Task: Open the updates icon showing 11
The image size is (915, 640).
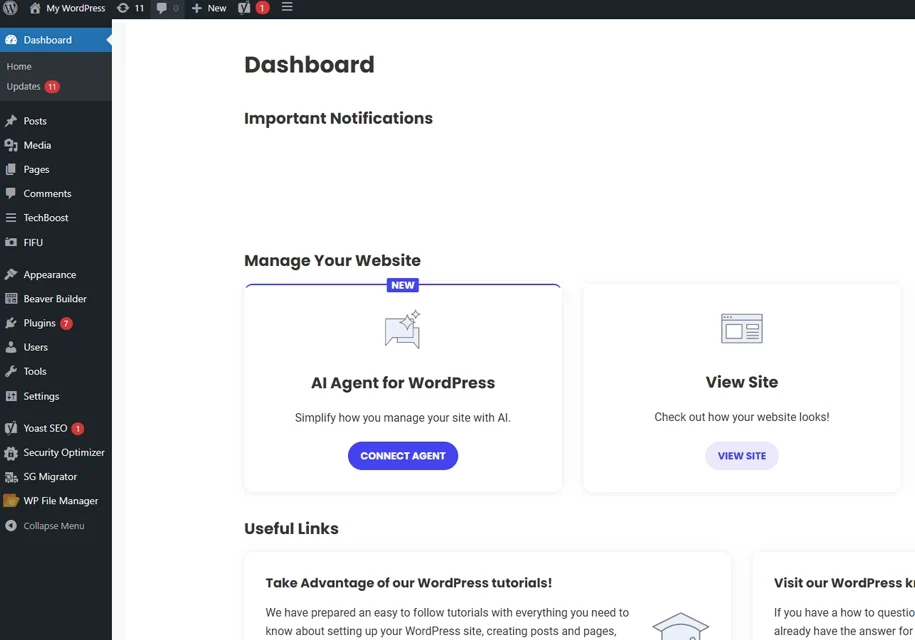Action: 123,8
